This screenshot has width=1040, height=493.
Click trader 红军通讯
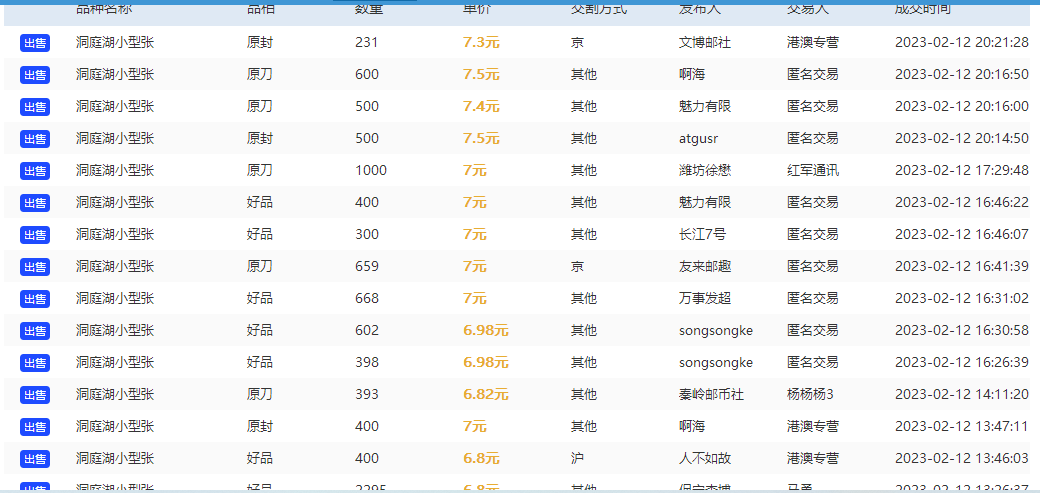click(x=813, y=171)
